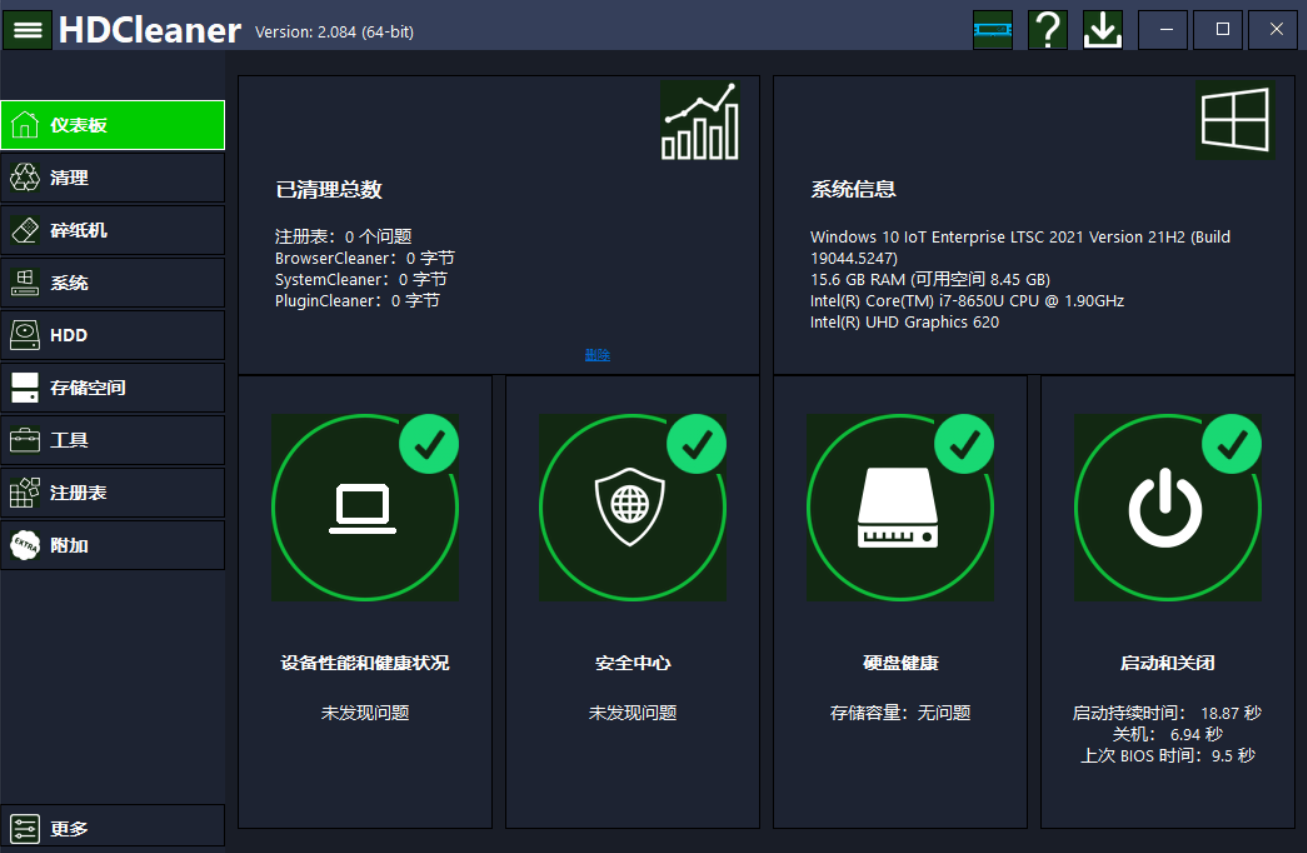Click the 已清理总数 heading

point(329,190)
